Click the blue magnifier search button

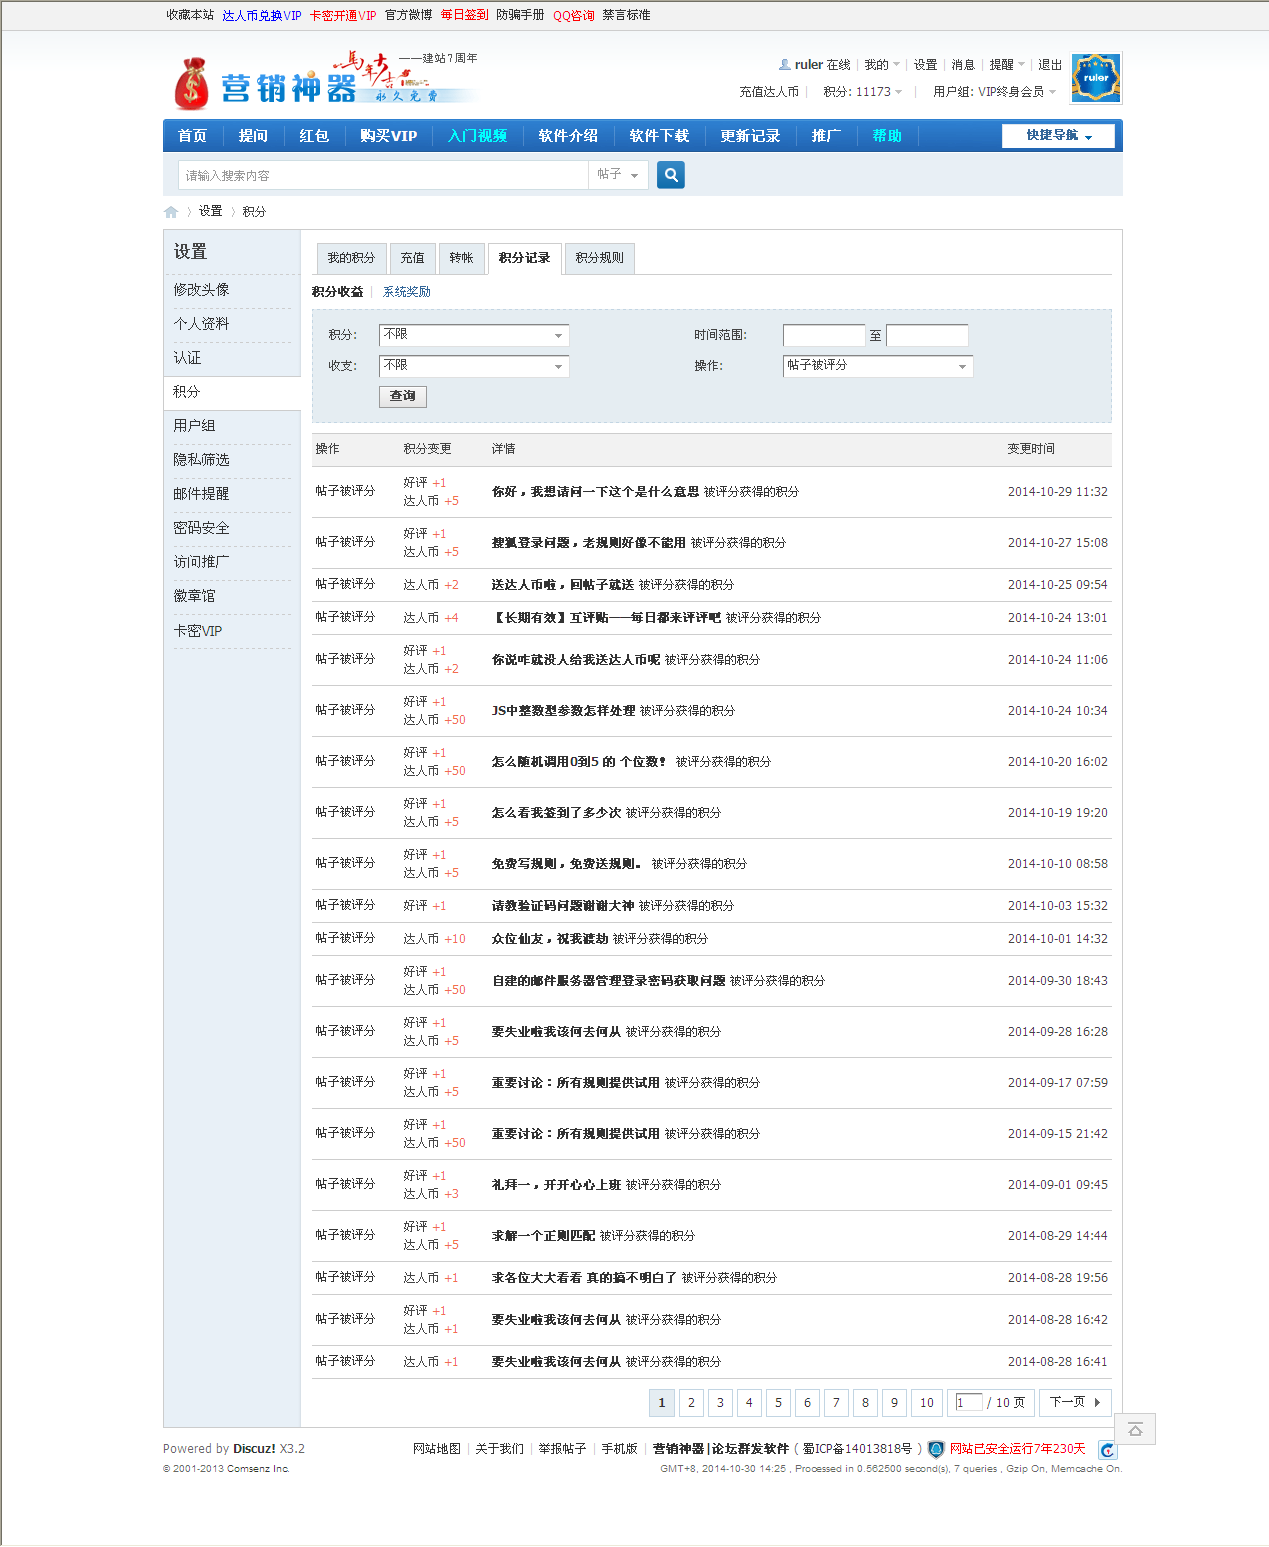pos(671,175)
